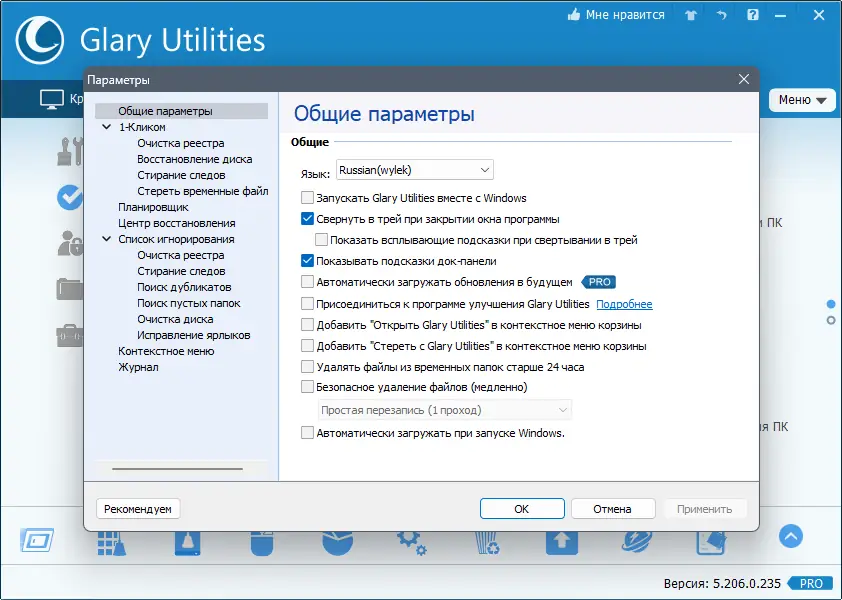Image resolution: width=842 pixels, height=600 pixels.
Task: Open the recycle bin shredder dock icon
Action: [x=487, y=543]
